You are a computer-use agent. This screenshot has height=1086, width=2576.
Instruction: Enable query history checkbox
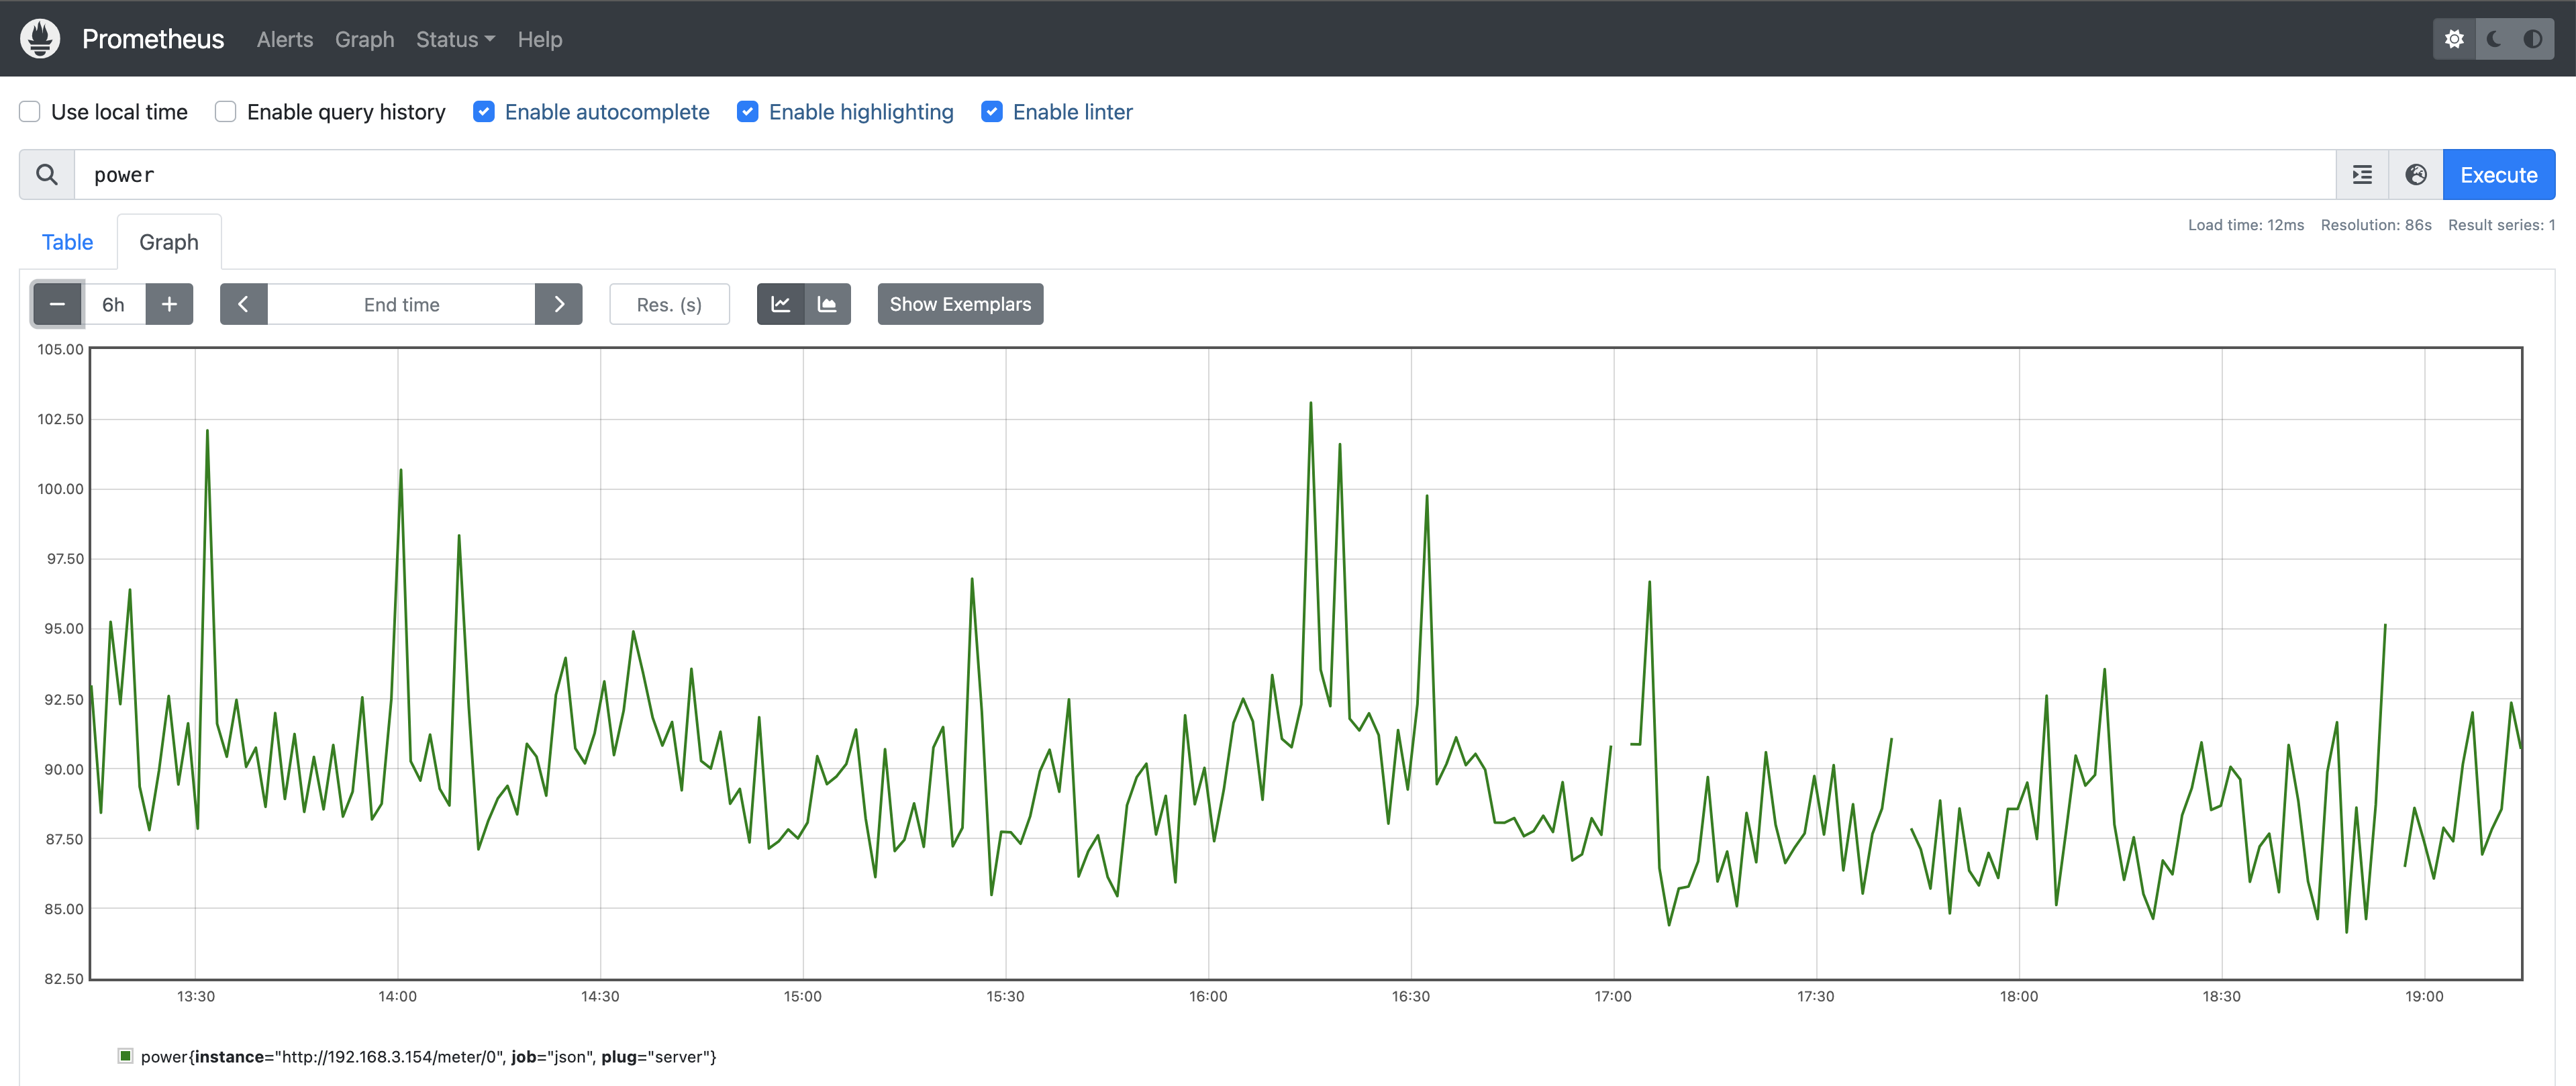[226, 112]
